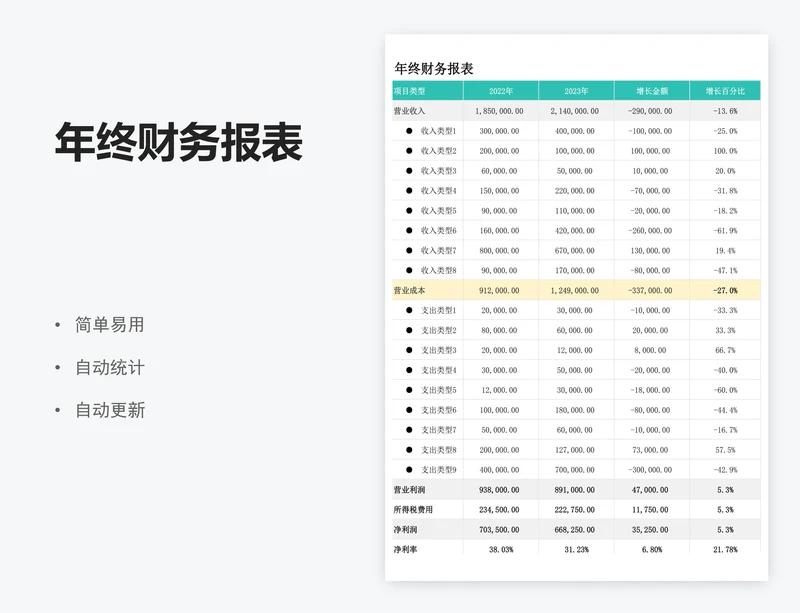The width and height of the screenshot is (800, 613).
Task: Select the 收入类型4 row label
Action: click(438, 190)
